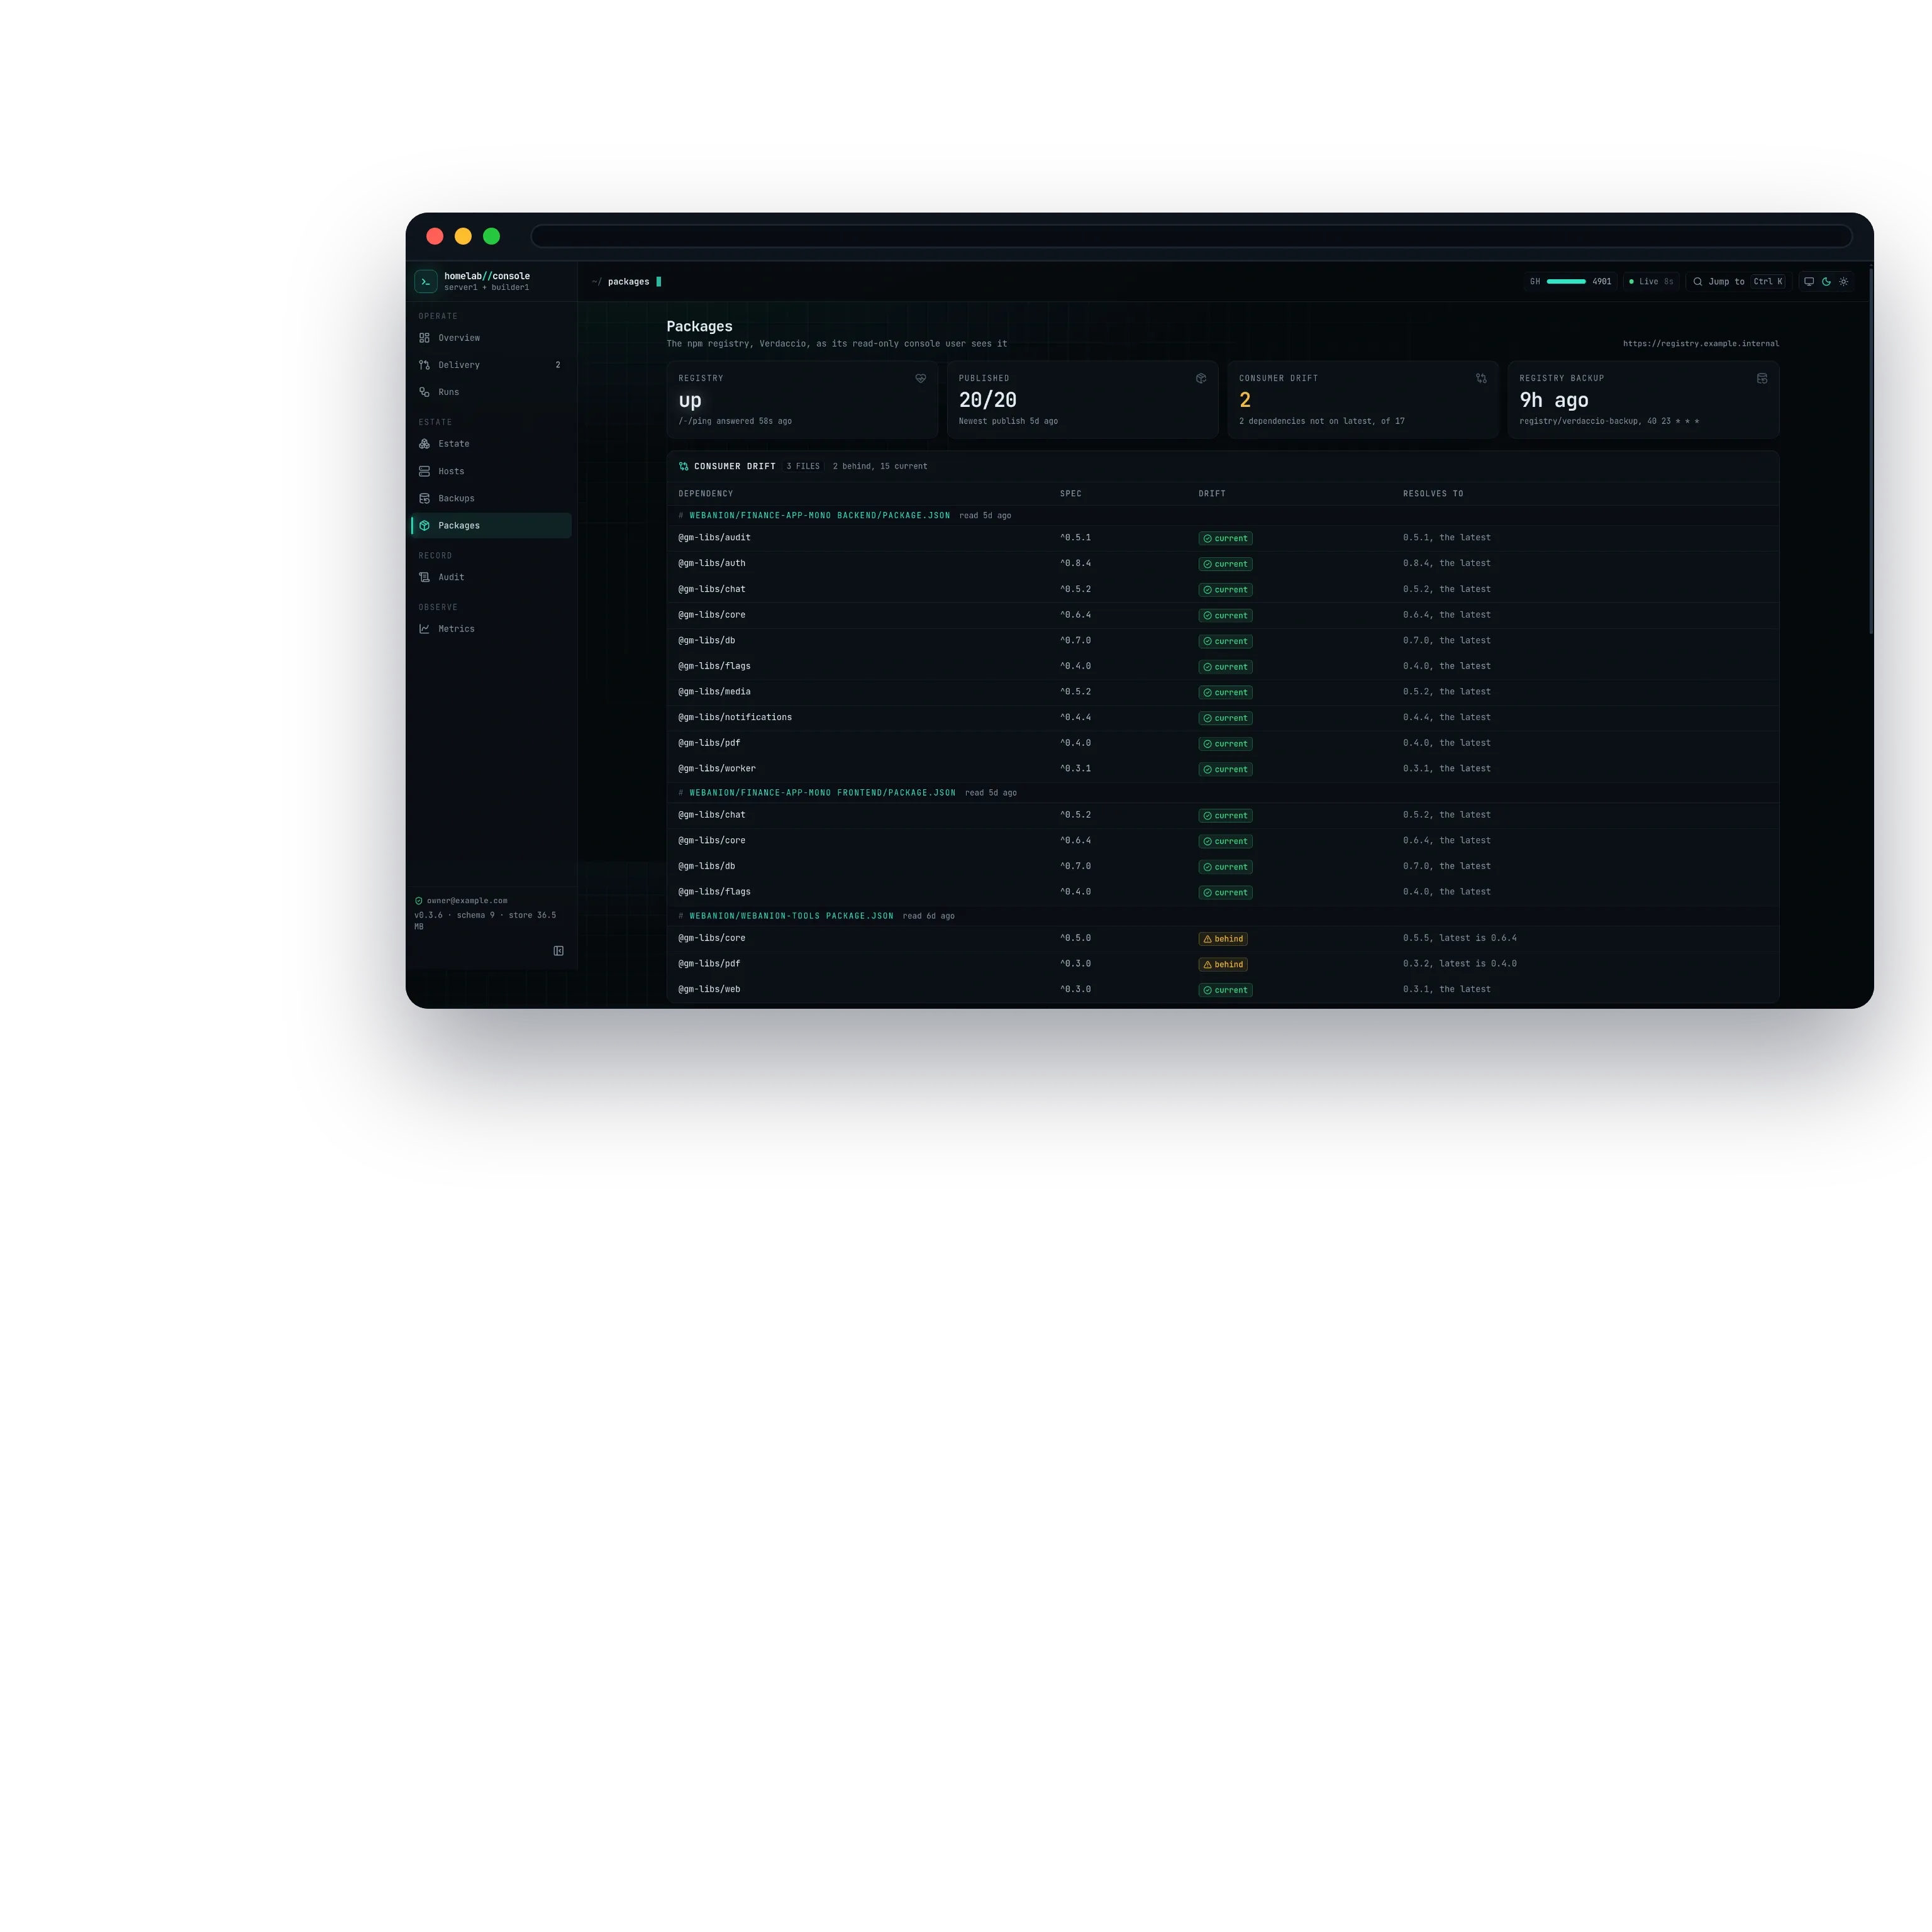
Task: Select the Packages sidebar item
Action: 491,526
